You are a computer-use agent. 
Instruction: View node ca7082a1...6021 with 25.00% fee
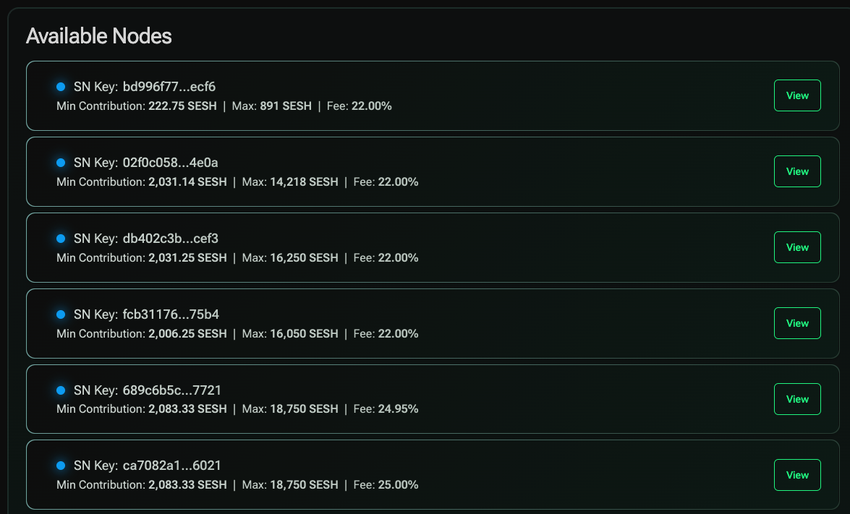point(797,475)
